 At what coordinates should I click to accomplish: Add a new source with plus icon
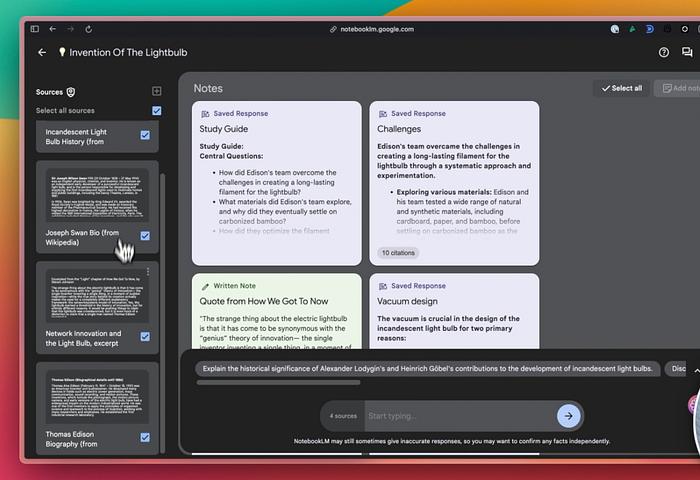(157, 91)
